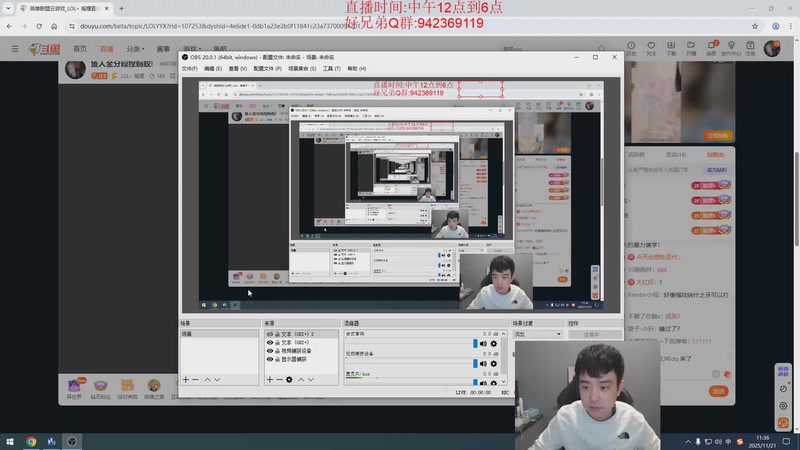This screenshot has height=450, width=800.
Task: Adjust the second mixer channel volume slider
Action: coord(411,364)
